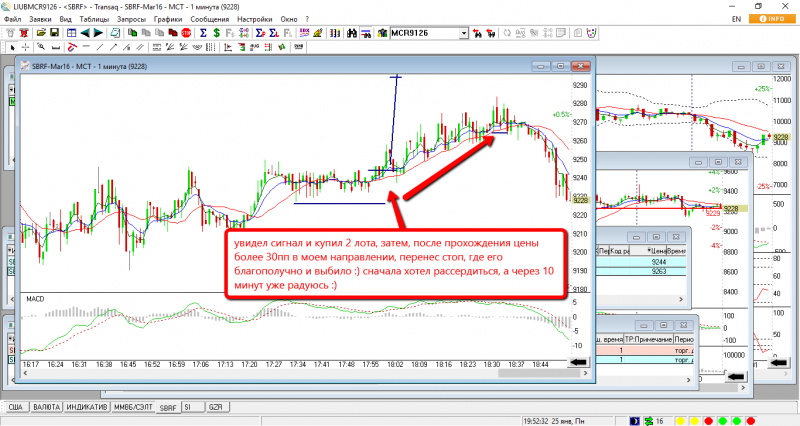The image size is (800, 426).
Task: Click the SBRF chart scrollbar left arrow
Action: point(25,373)
